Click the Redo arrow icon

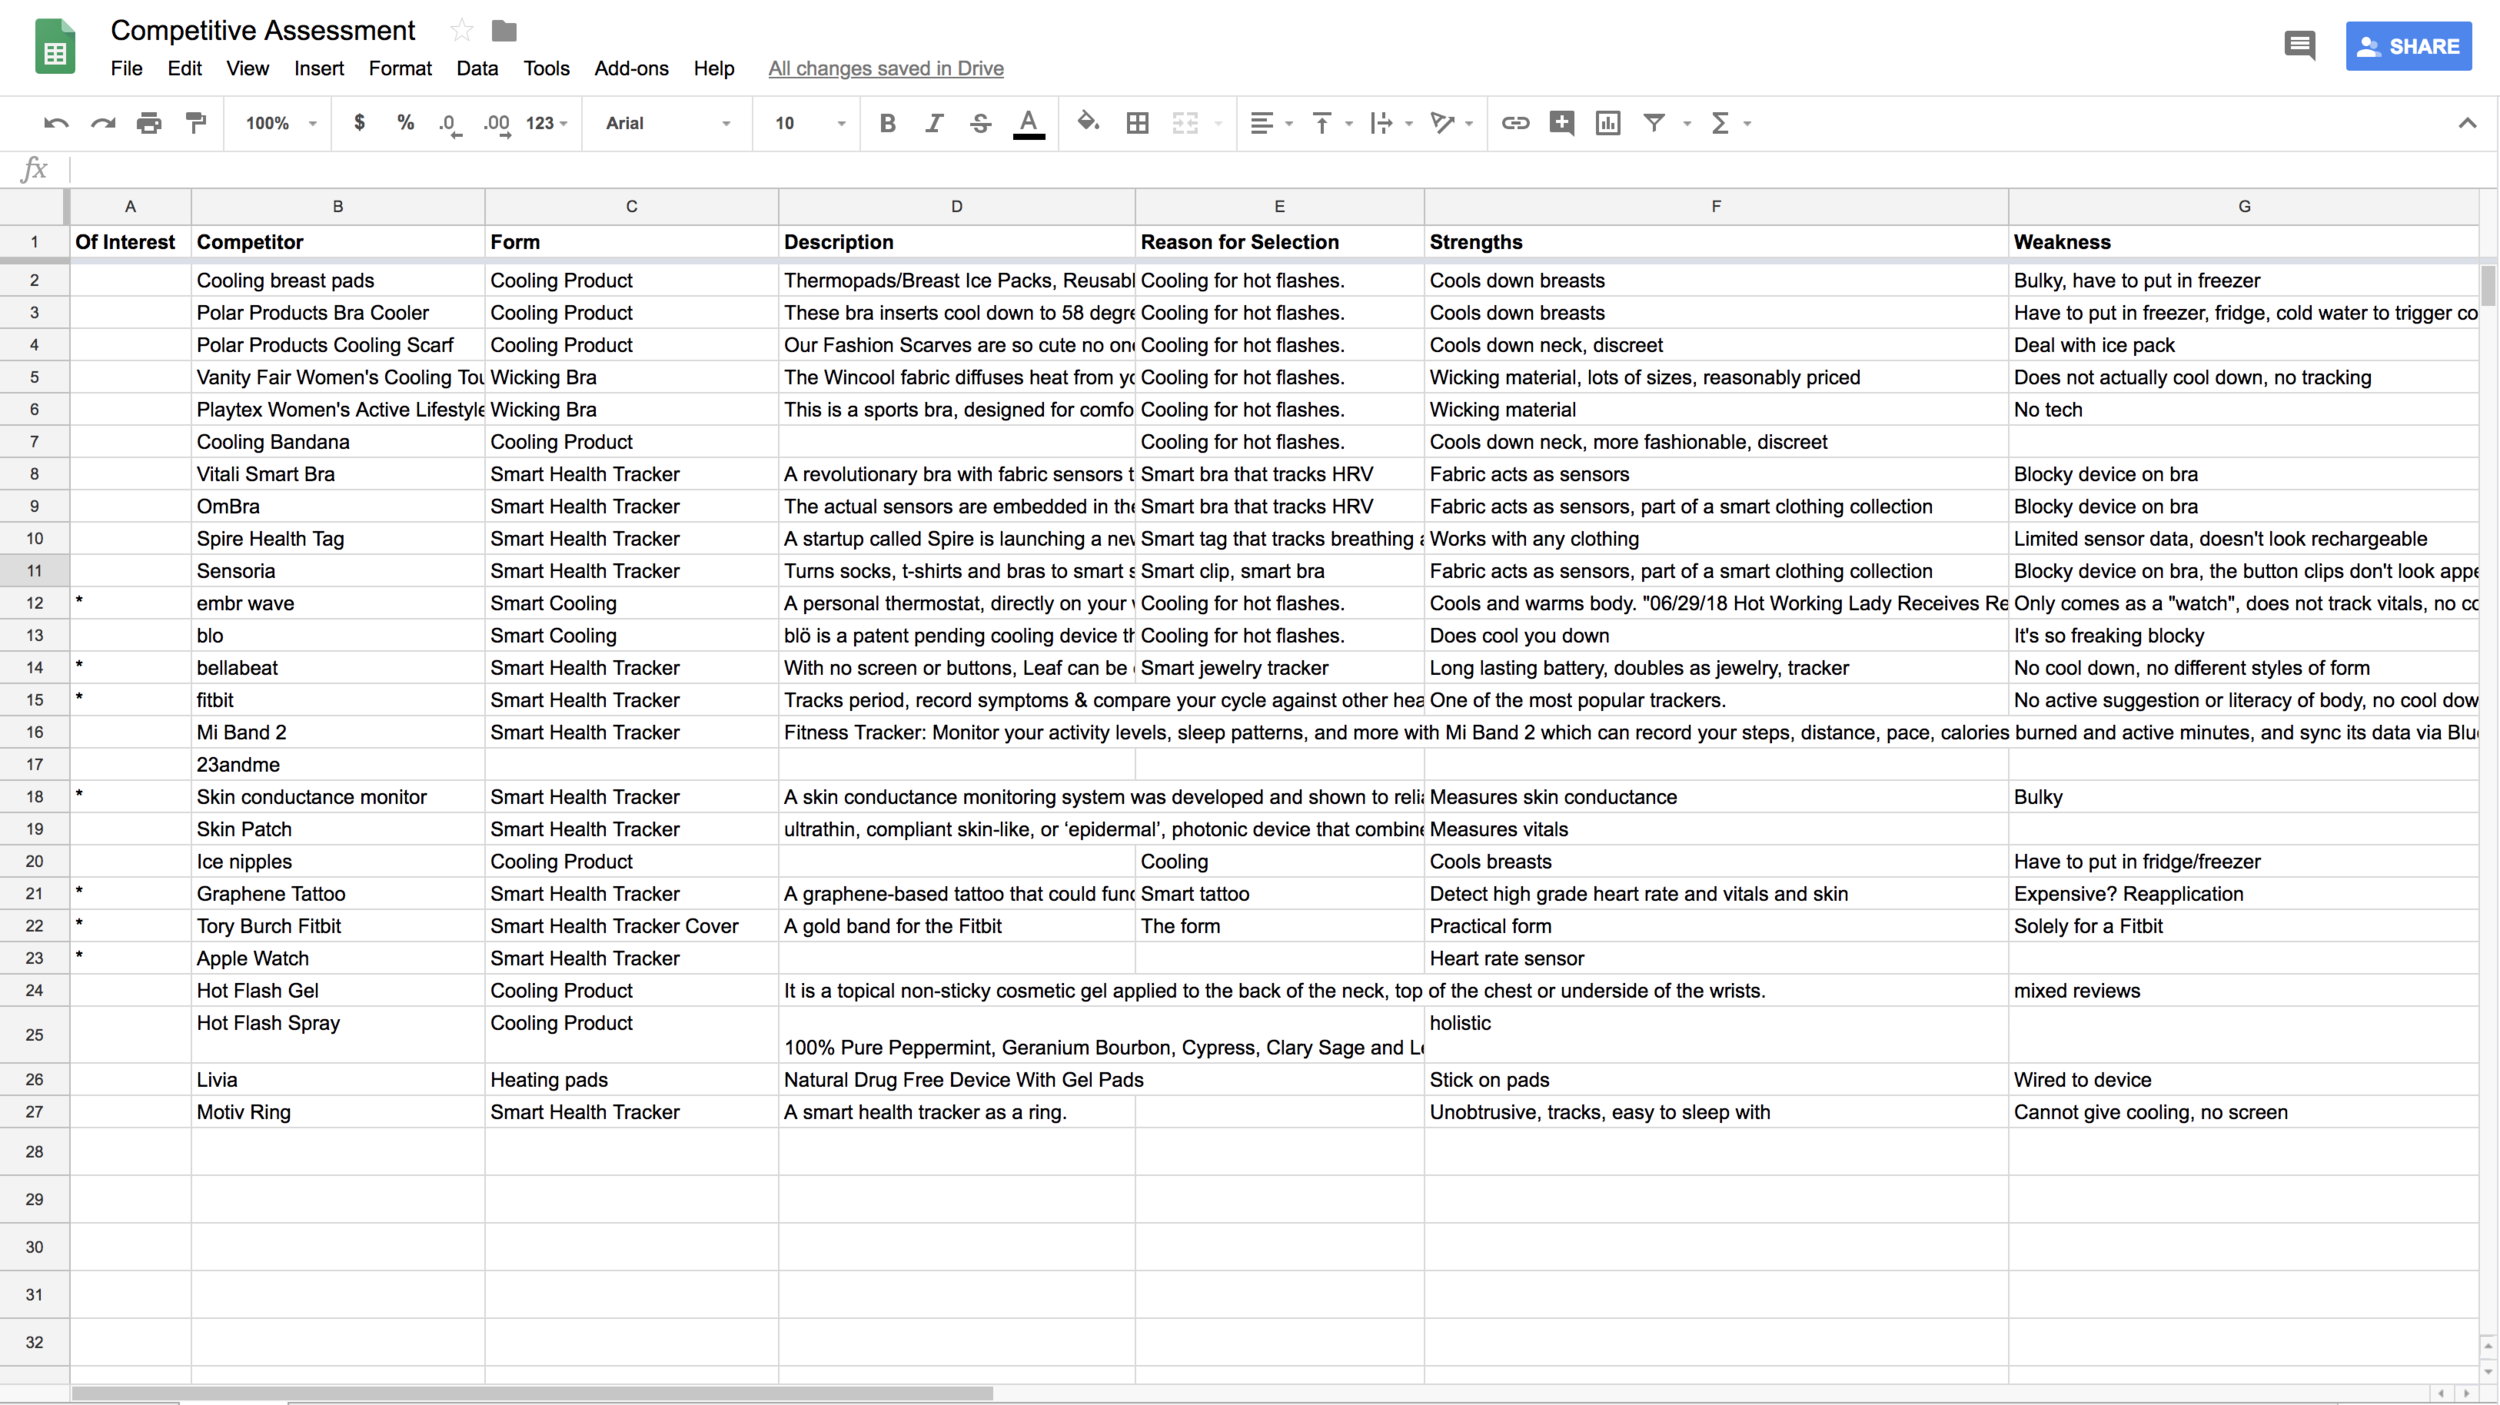point(103,123)
